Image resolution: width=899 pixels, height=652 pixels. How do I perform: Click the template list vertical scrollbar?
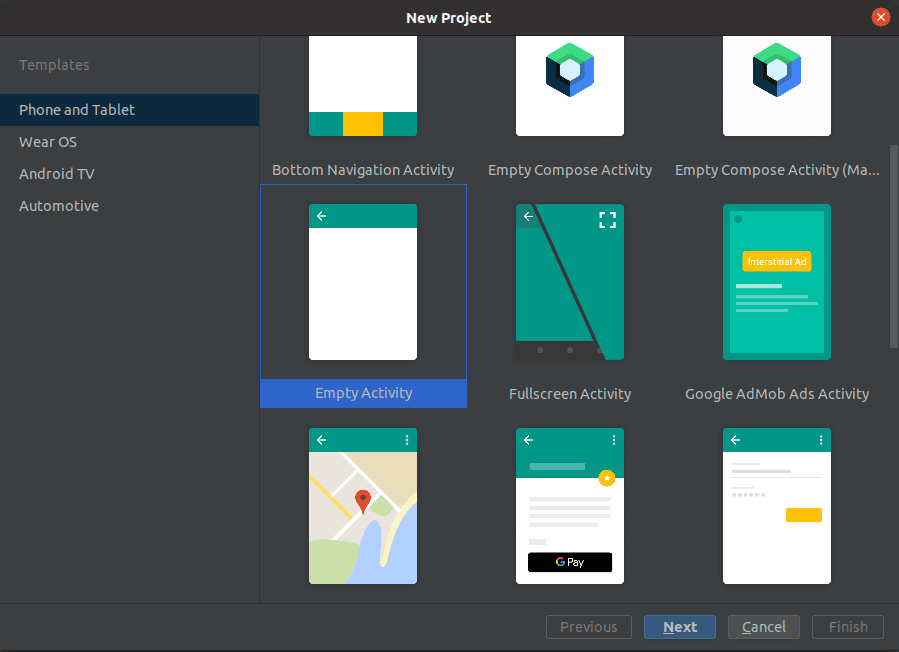tap(894, 247)
